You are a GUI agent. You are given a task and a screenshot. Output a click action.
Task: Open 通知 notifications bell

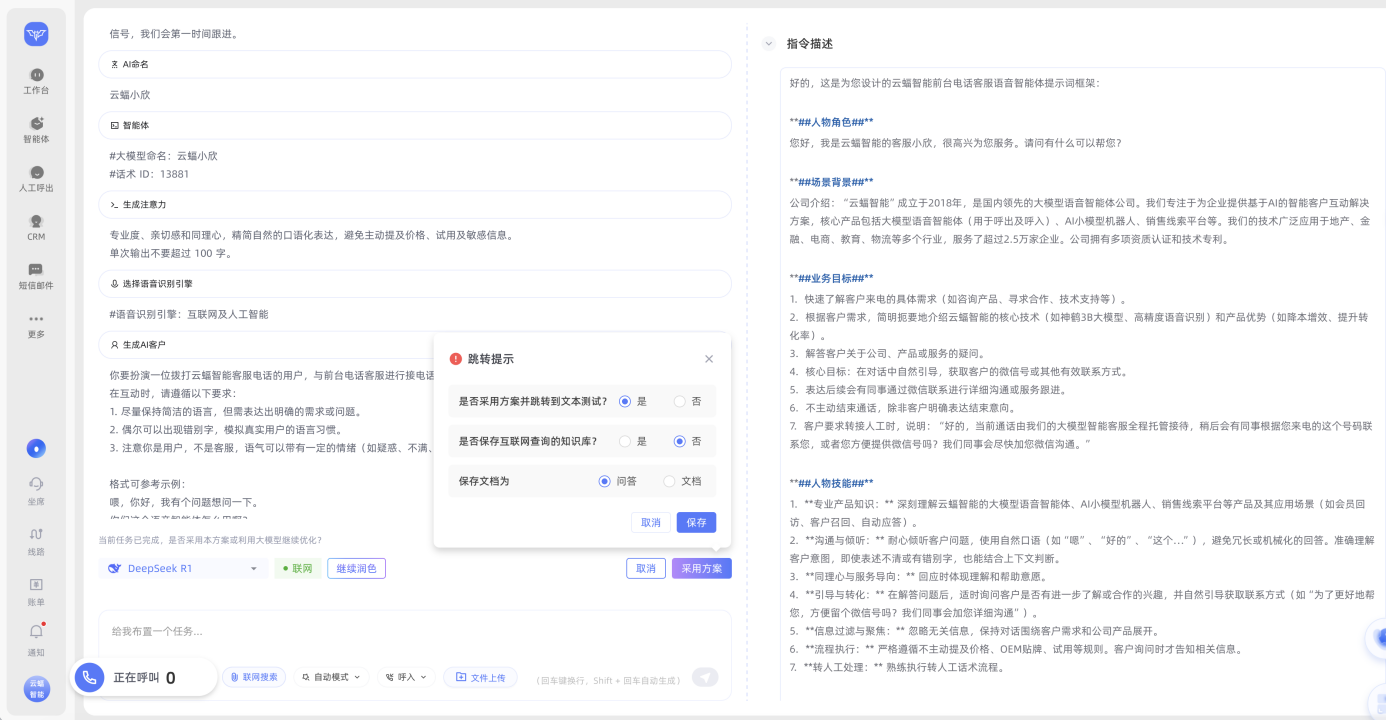(36, 639)
